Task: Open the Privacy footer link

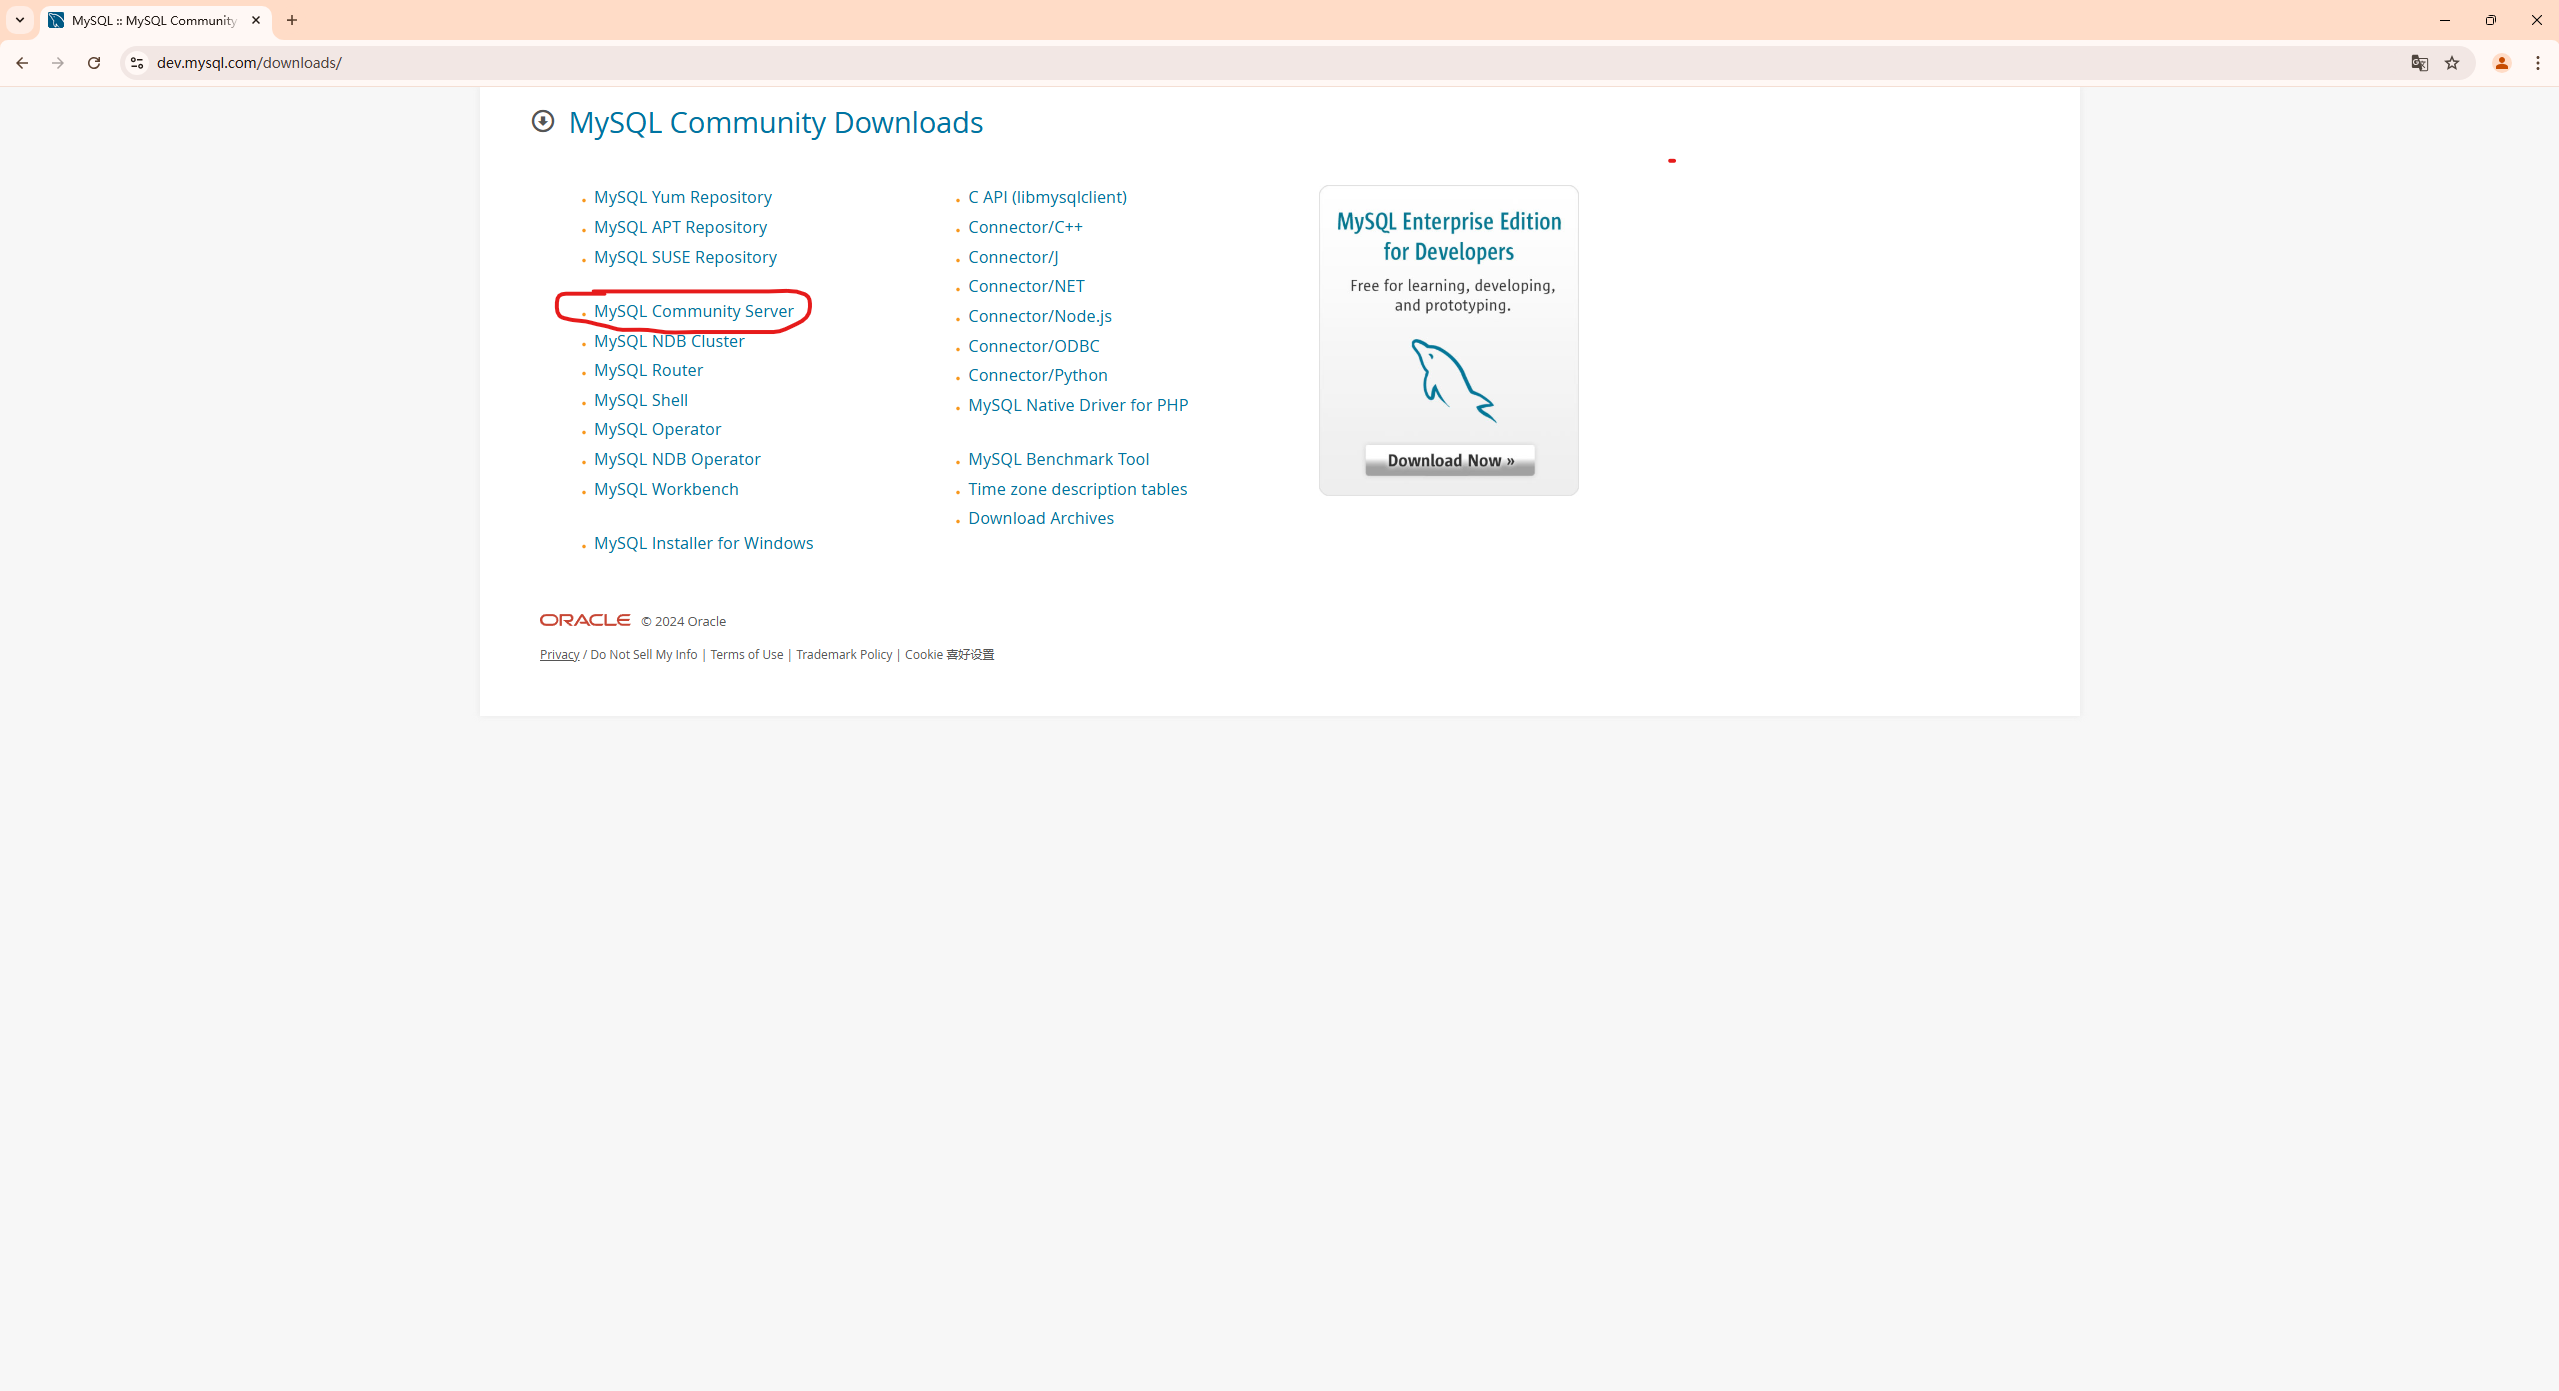Action: (x=559, y=655)
